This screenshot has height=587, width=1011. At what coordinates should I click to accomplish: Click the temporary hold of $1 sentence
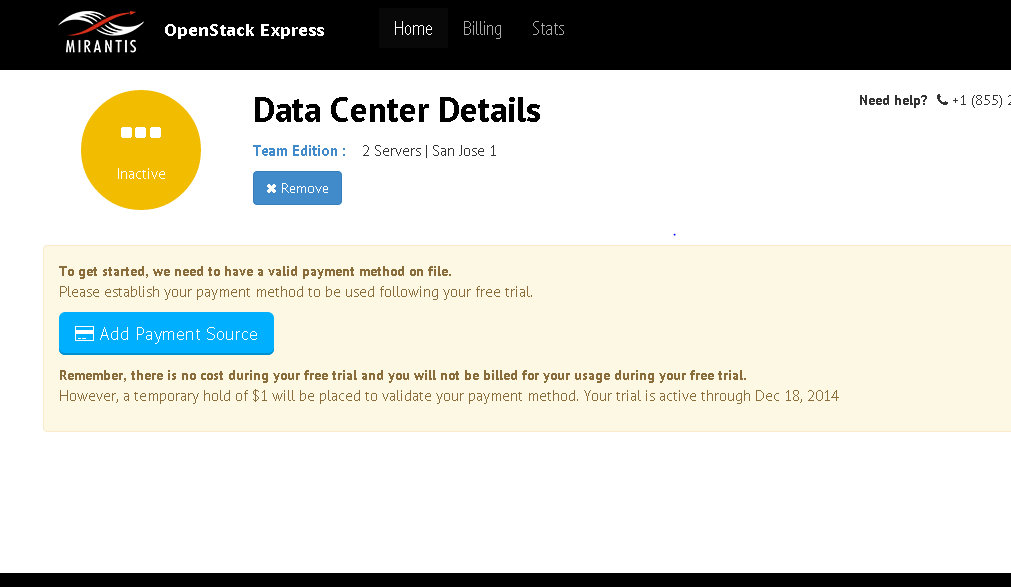(x=449, y=396)
